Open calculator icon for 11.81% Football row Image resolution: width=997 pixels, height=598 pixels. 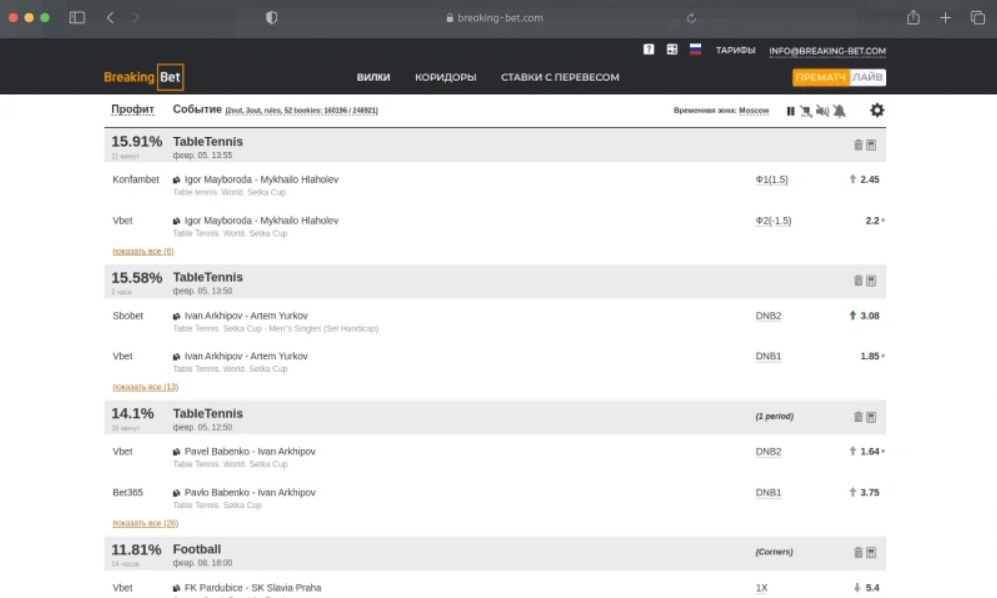[x=871, y=553]
